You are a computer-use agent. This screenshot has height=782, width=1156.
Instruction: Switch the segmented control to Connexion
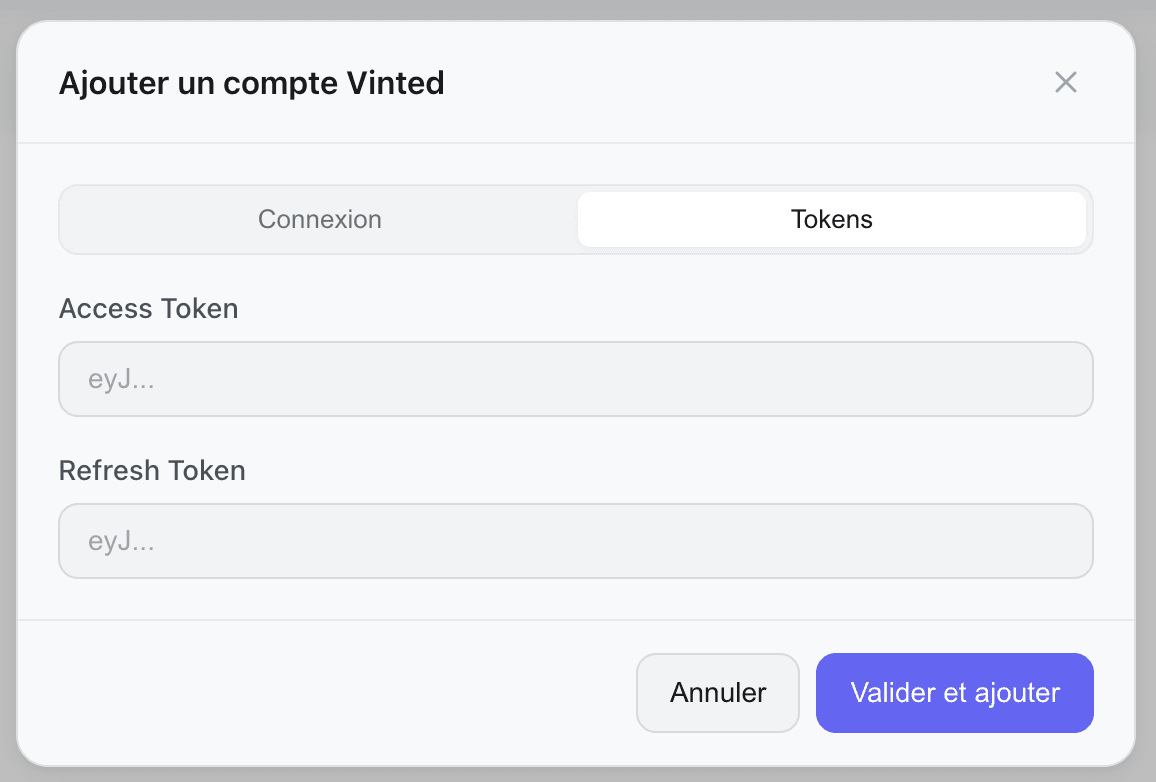[320, 219]
